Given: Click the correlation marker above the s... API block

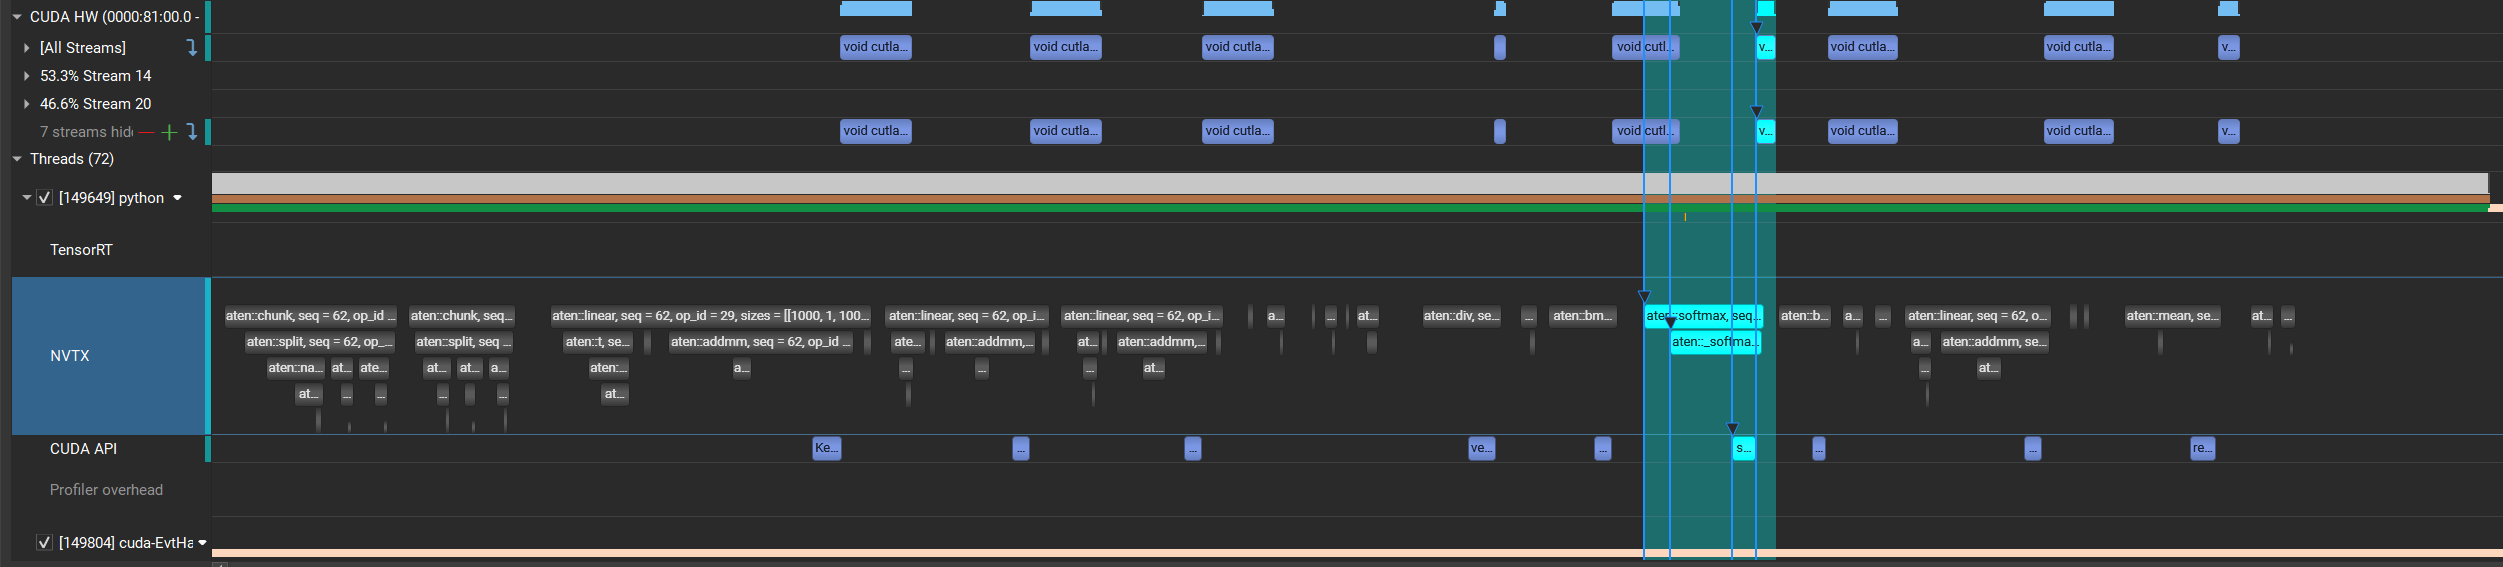Looking at the screenshot, I should [1733, 428].
